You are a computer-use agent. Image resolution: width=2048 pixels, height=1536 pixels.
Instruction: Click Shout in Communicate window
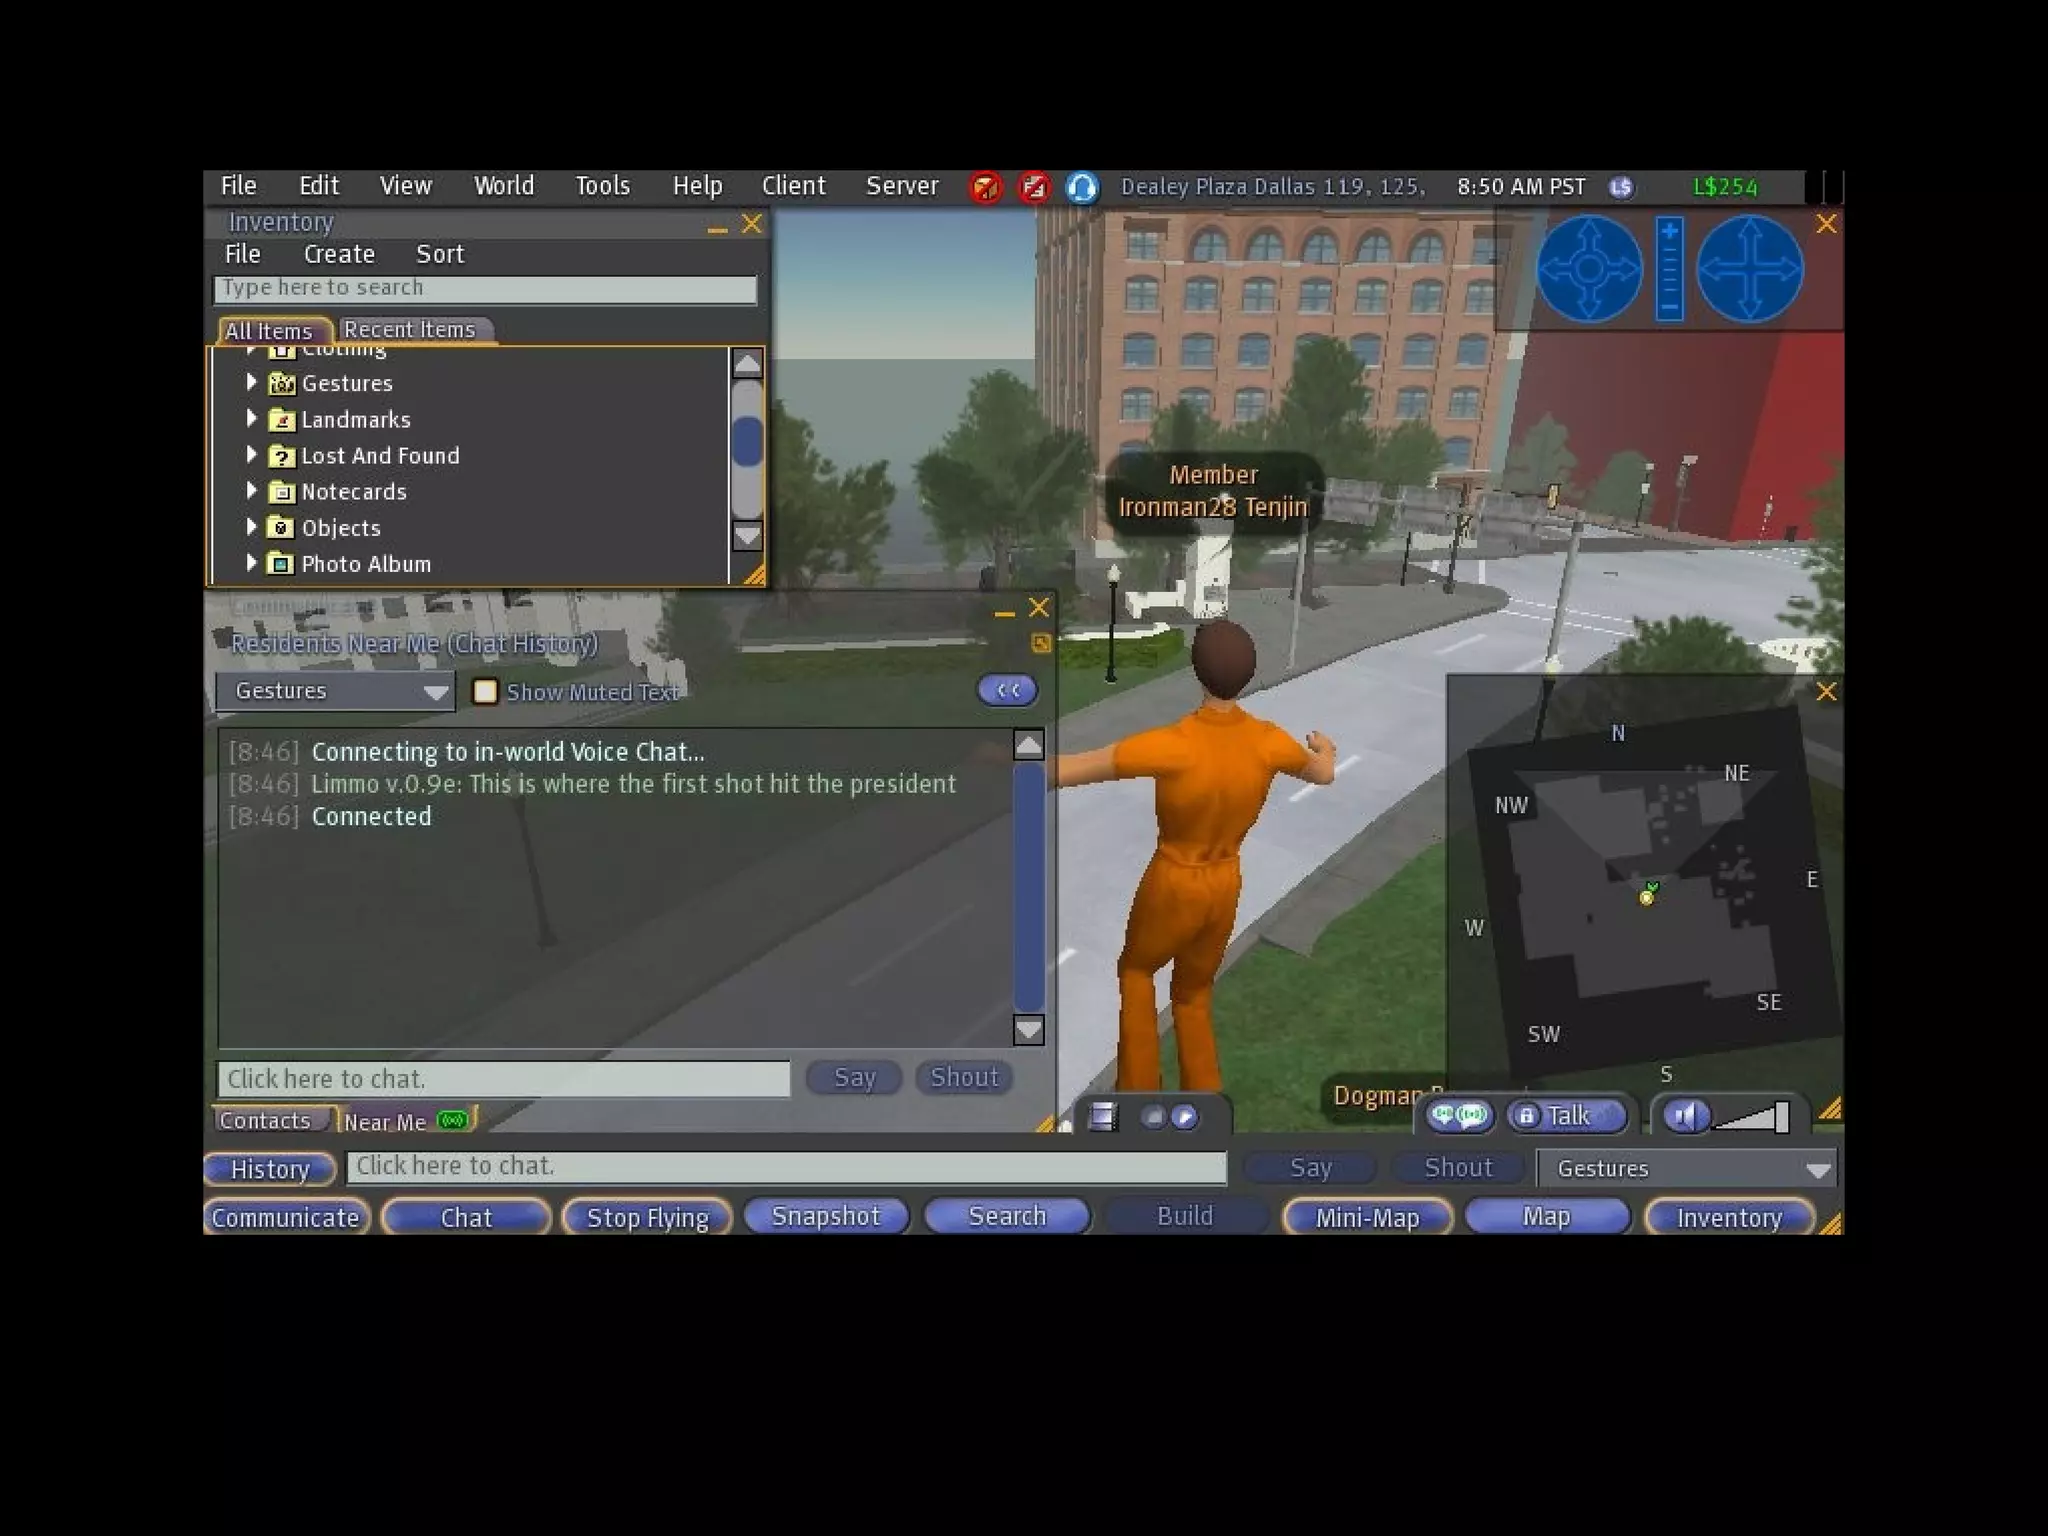tap(965, 1077)
